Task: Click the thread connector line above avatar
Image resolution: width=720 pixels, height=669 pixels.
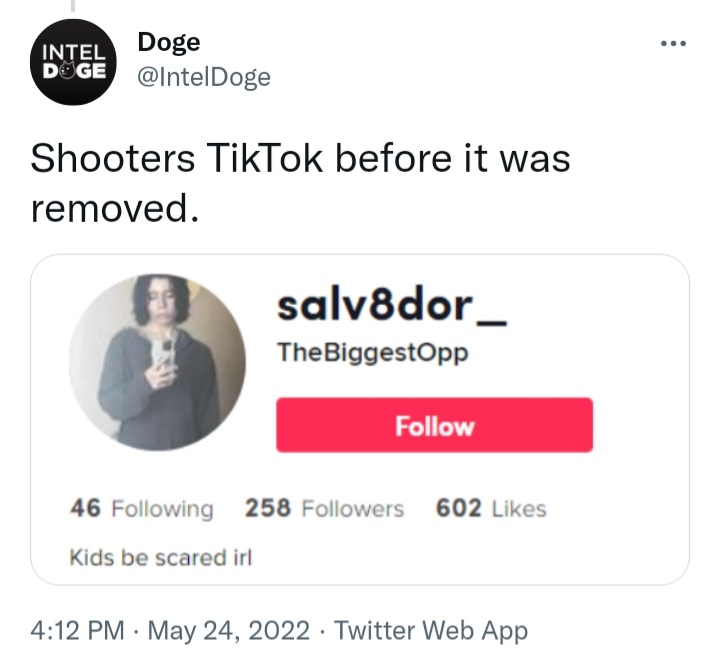Action: [73, 6]
